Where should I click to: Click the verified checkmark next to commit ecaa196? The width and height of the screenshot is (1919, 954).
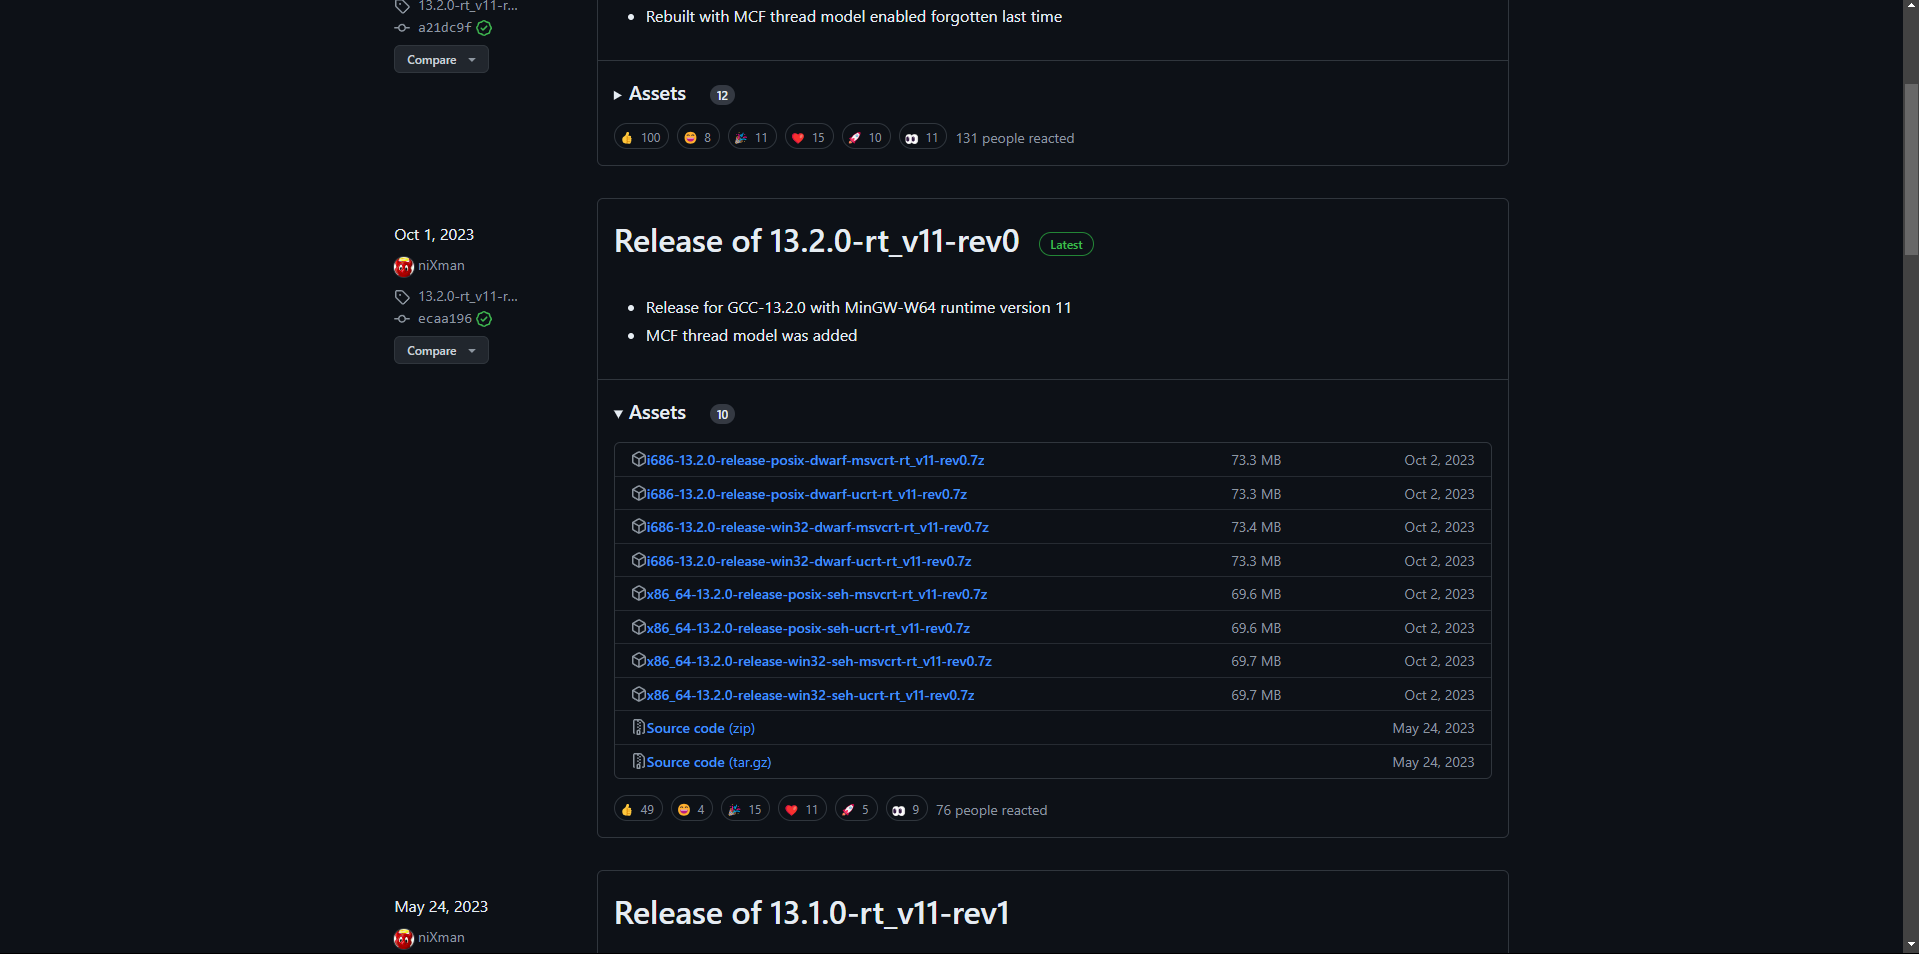[484, 319]
